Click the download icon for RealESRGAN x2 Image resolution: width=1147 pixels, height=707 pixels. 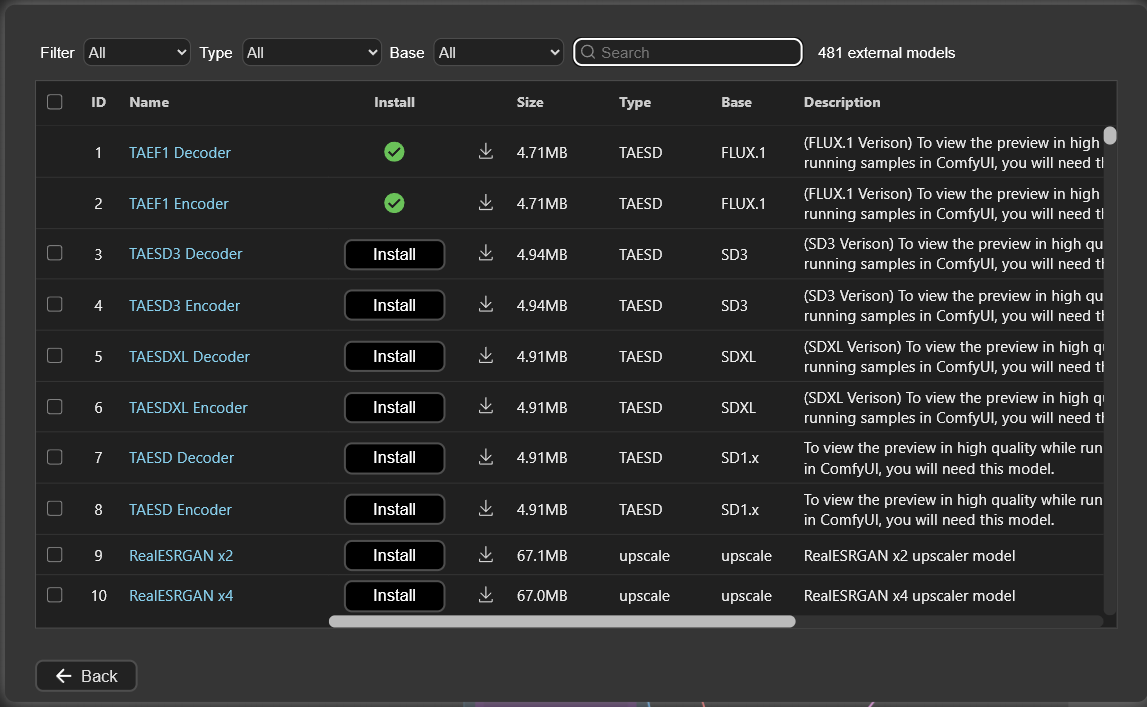pos(486,555)
